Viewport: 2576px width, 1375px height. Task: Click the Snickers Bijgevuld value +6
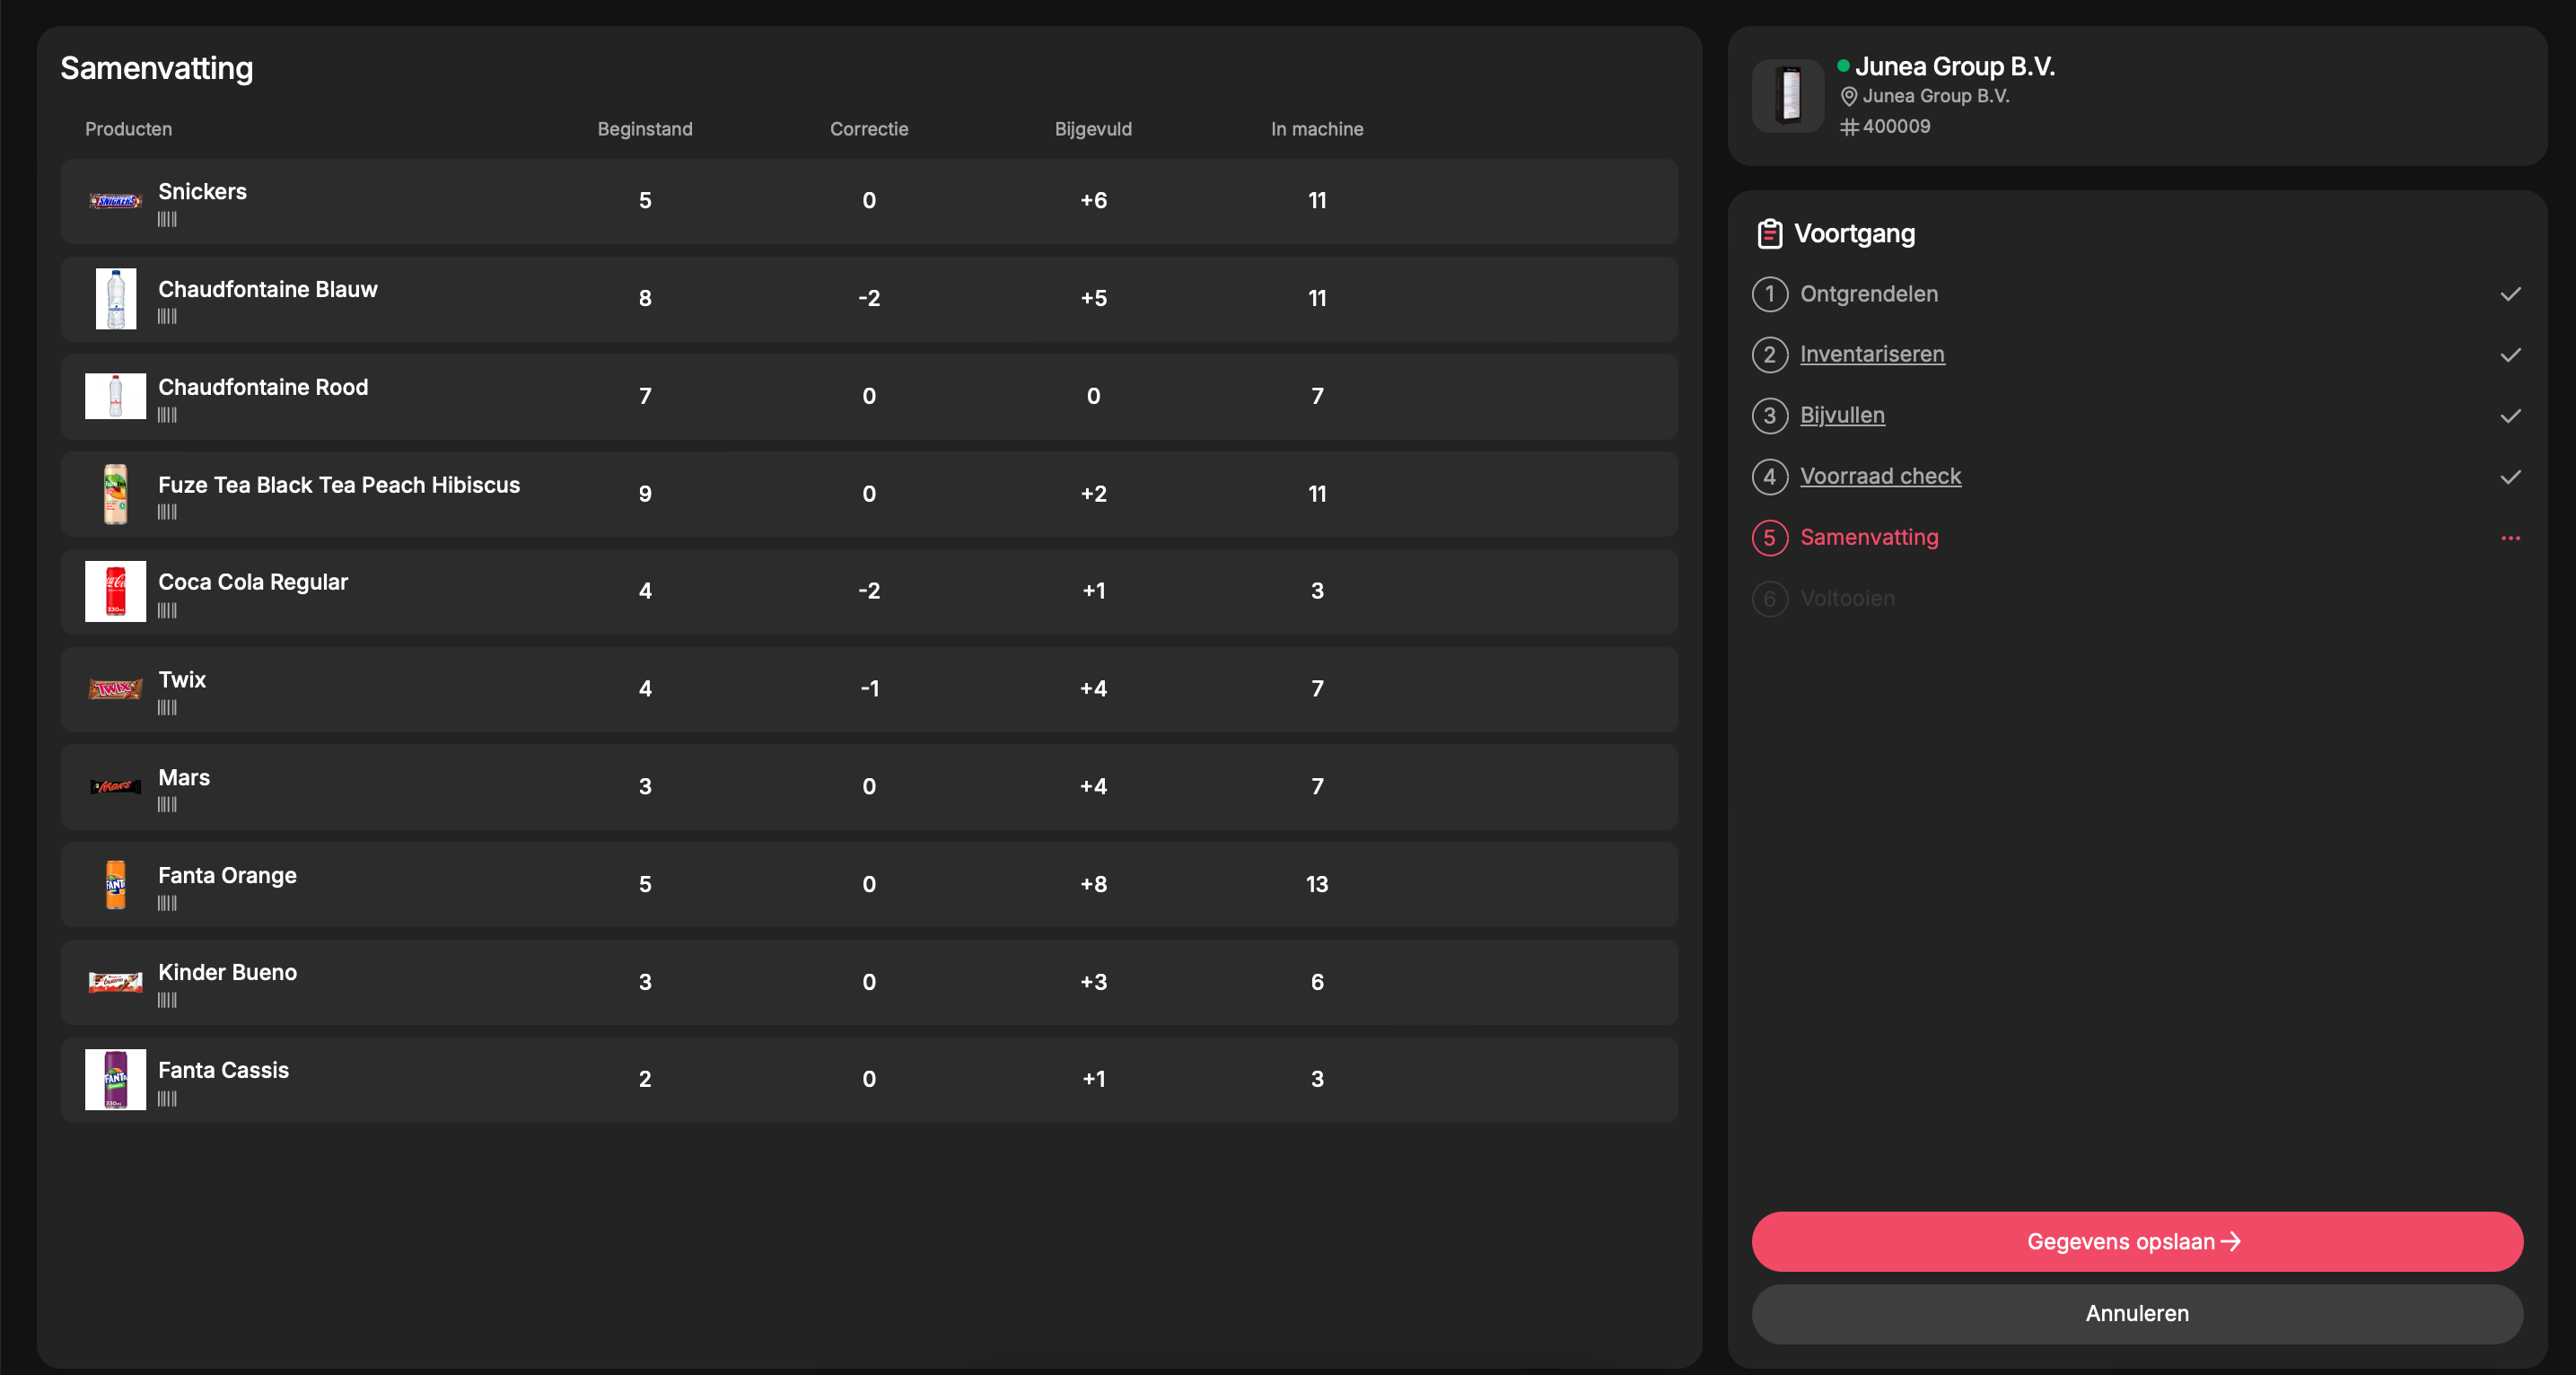click(x=1093, y=201)
